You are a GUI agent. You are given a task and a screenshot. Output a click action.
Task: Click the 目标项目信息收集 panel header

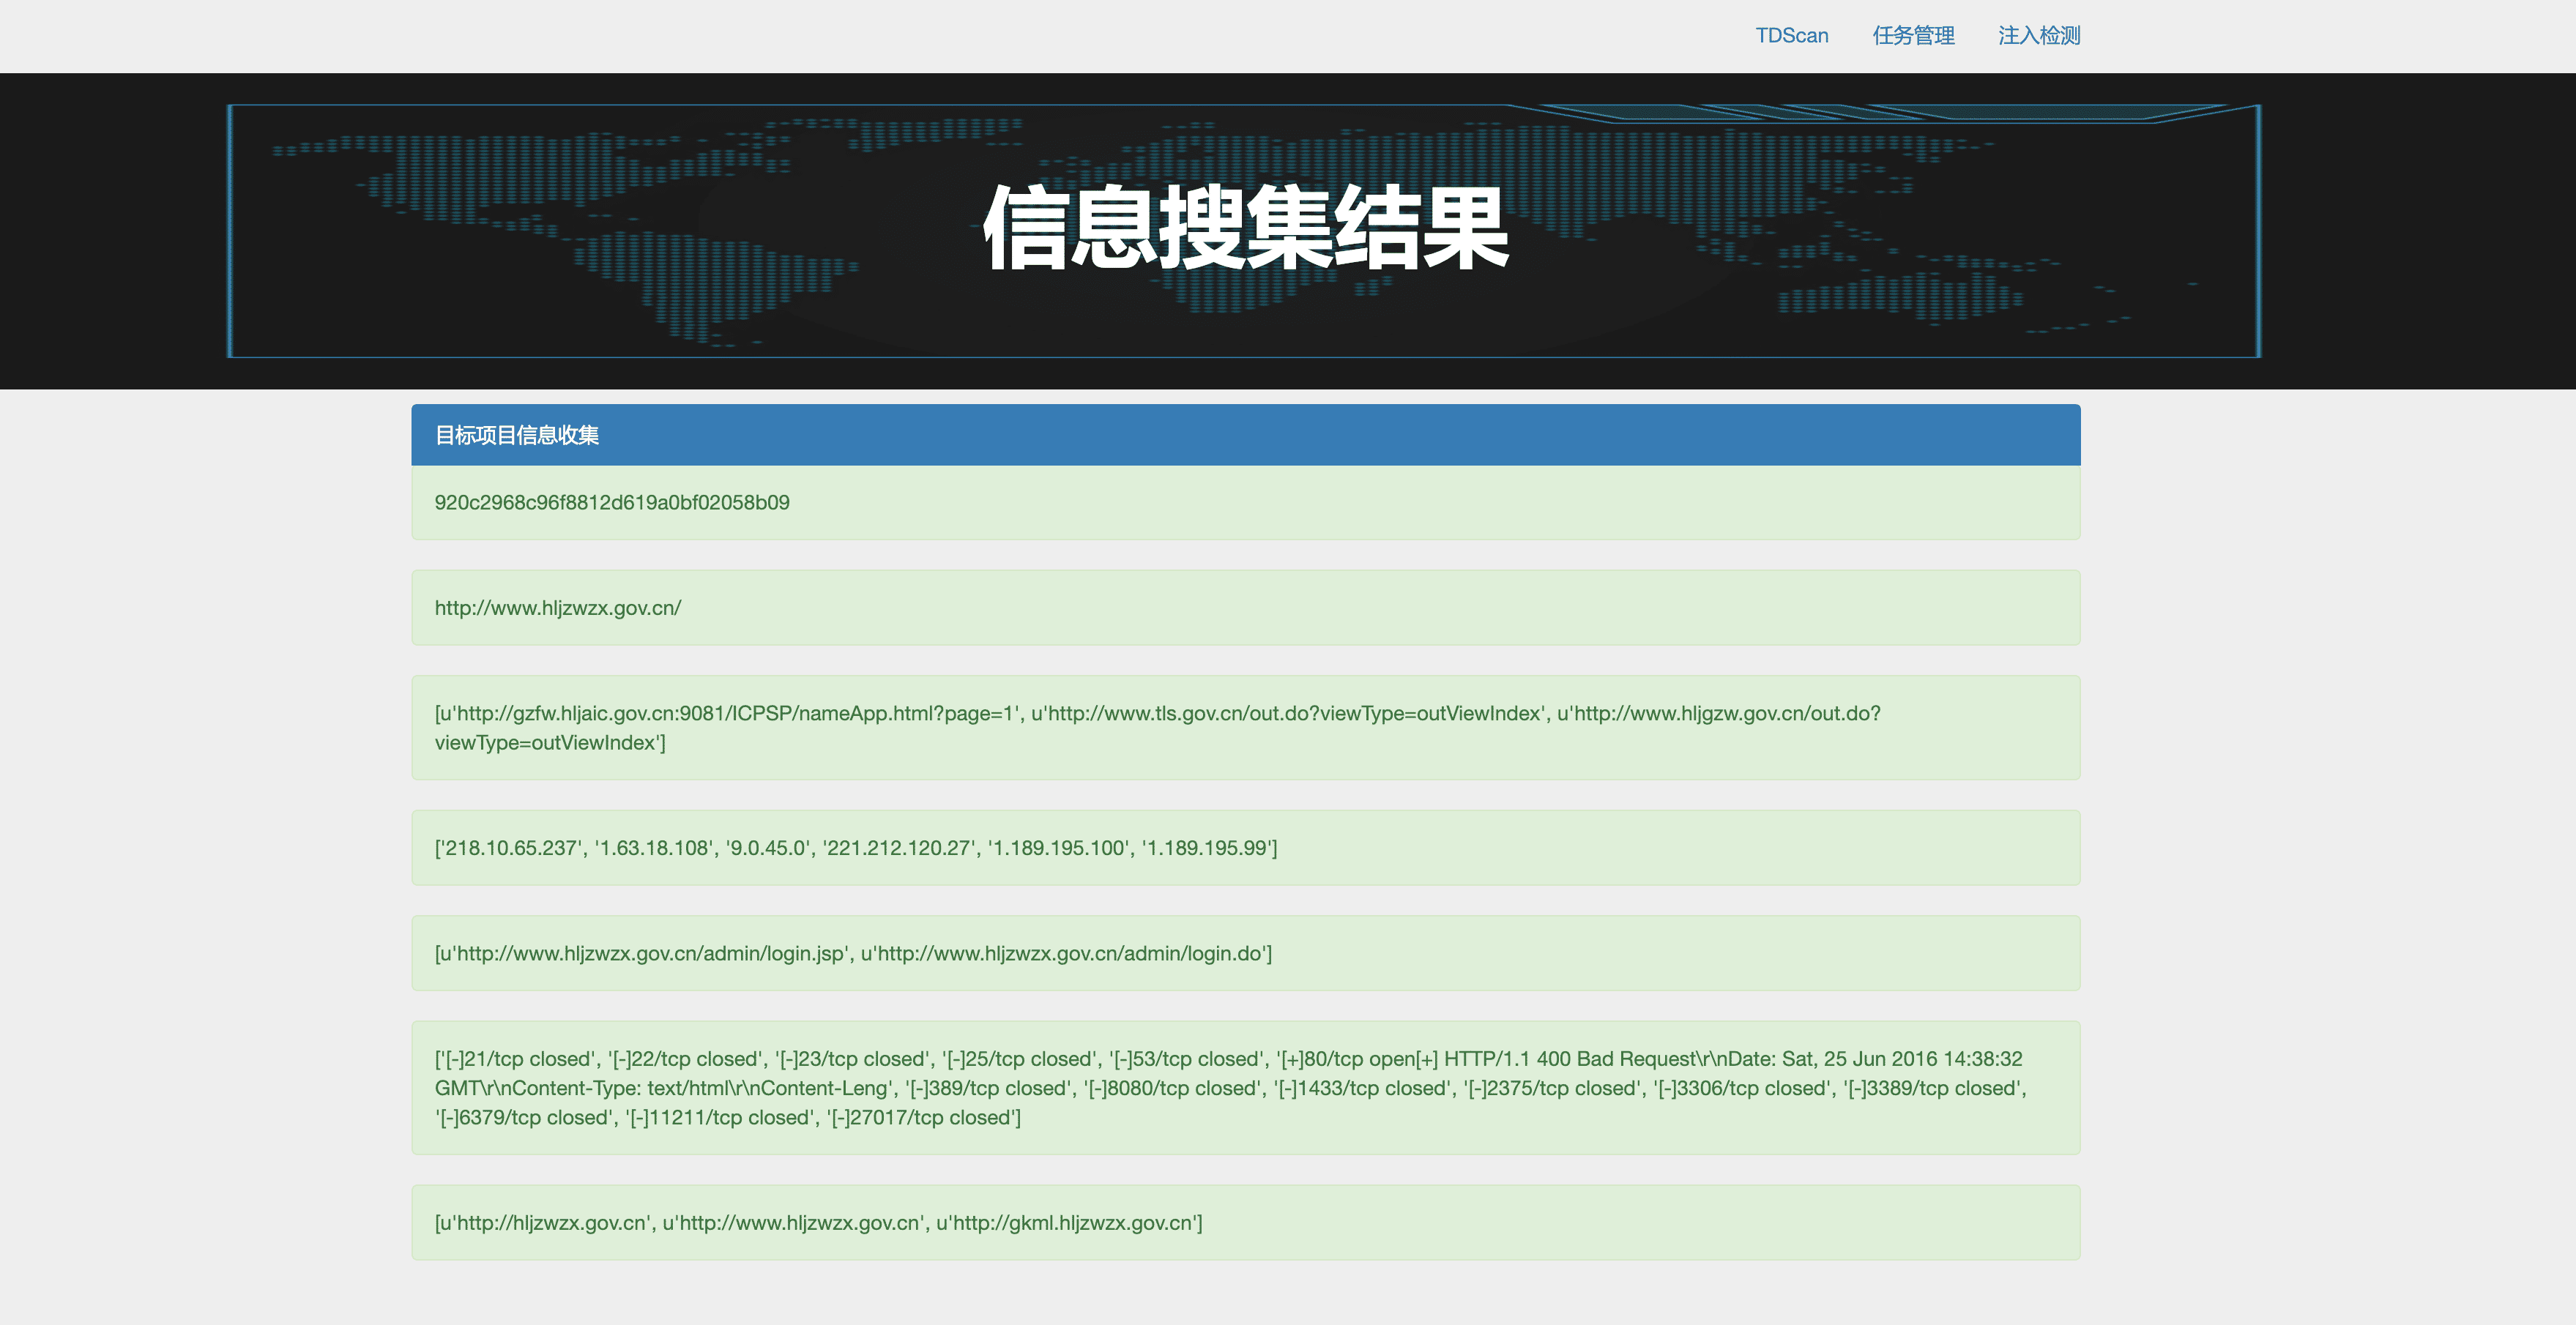(516, 435)
